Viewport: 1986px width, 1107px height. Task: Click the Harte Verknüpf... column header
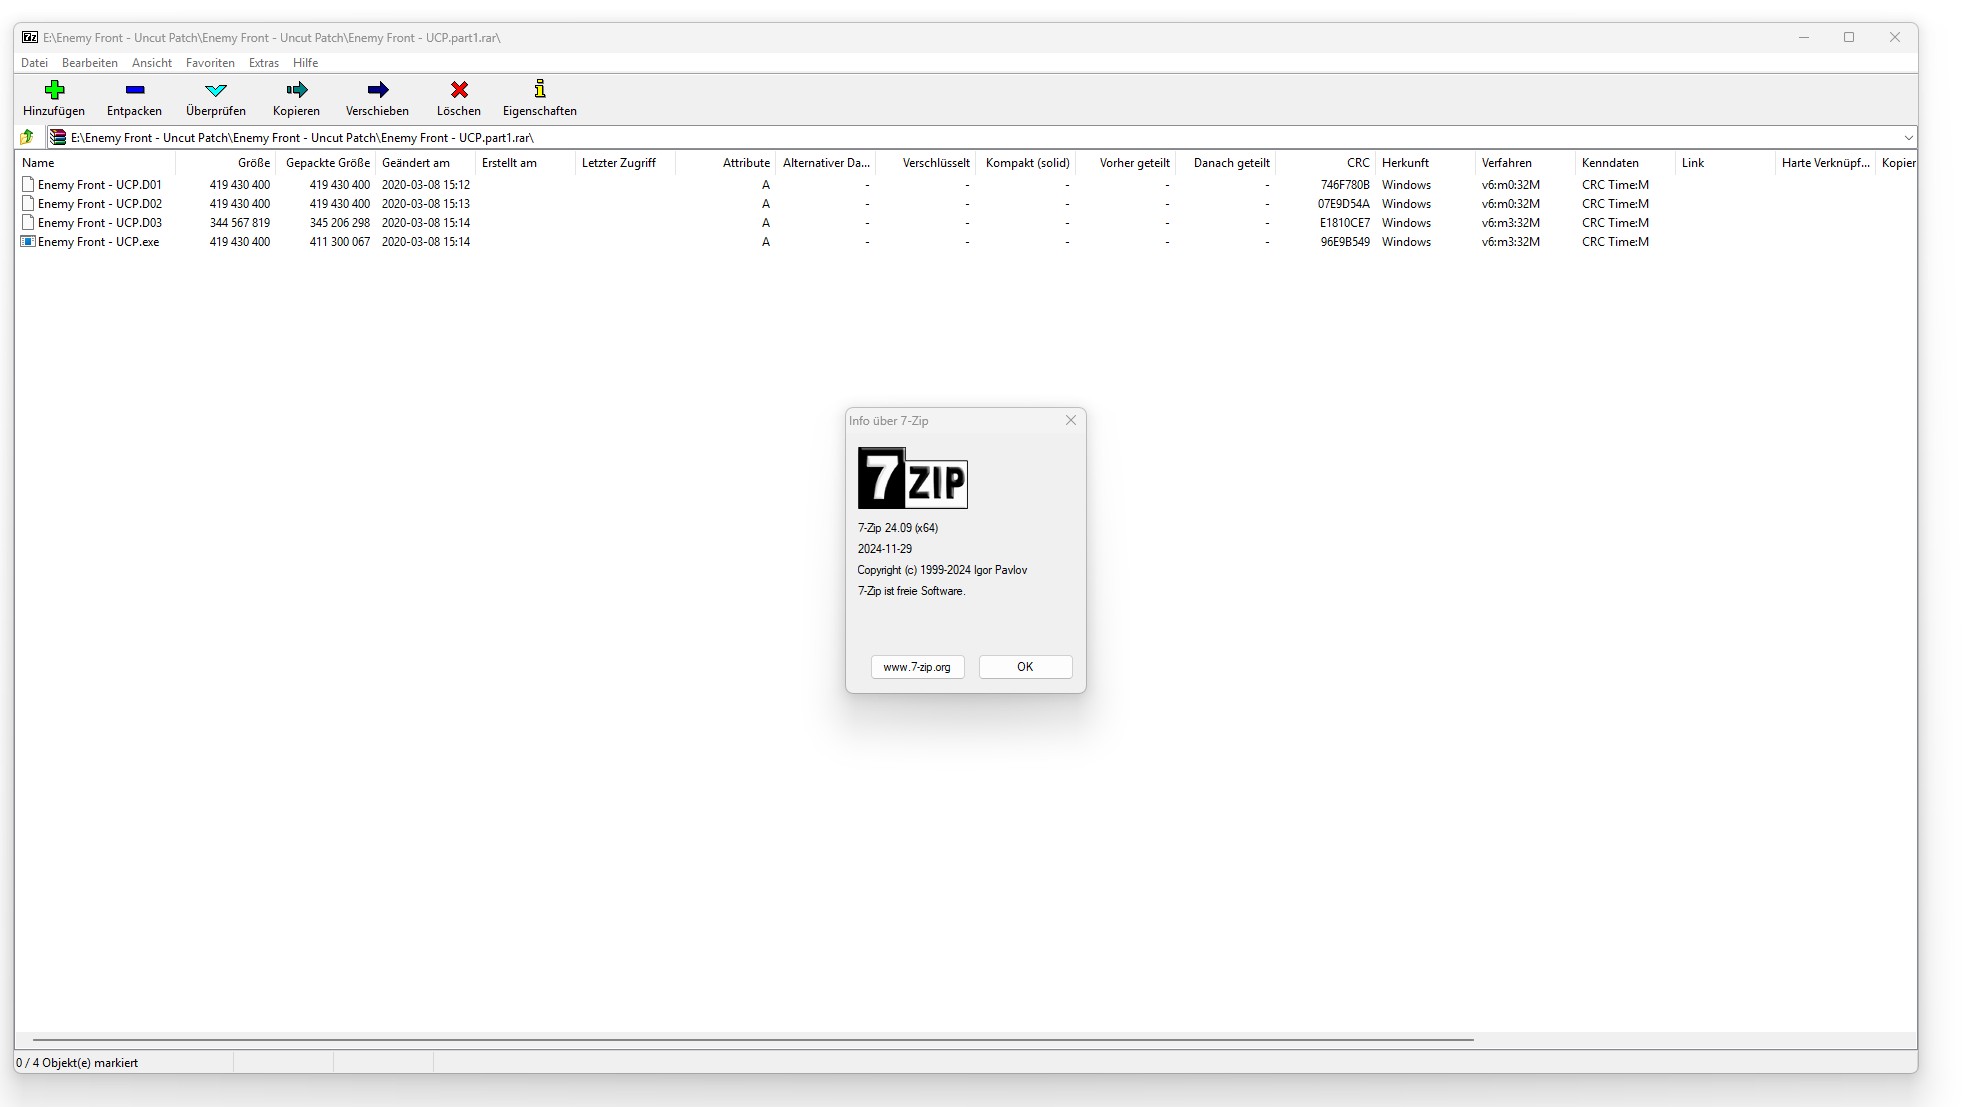coord(1825,163)
